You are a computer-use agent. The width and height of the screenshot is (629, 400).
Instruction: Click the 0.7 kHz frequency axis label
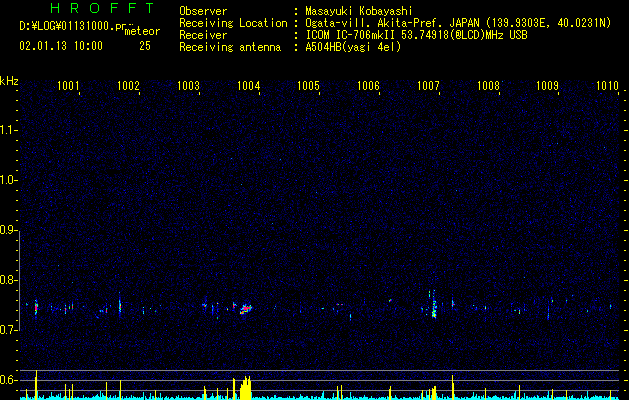point(9,330)
